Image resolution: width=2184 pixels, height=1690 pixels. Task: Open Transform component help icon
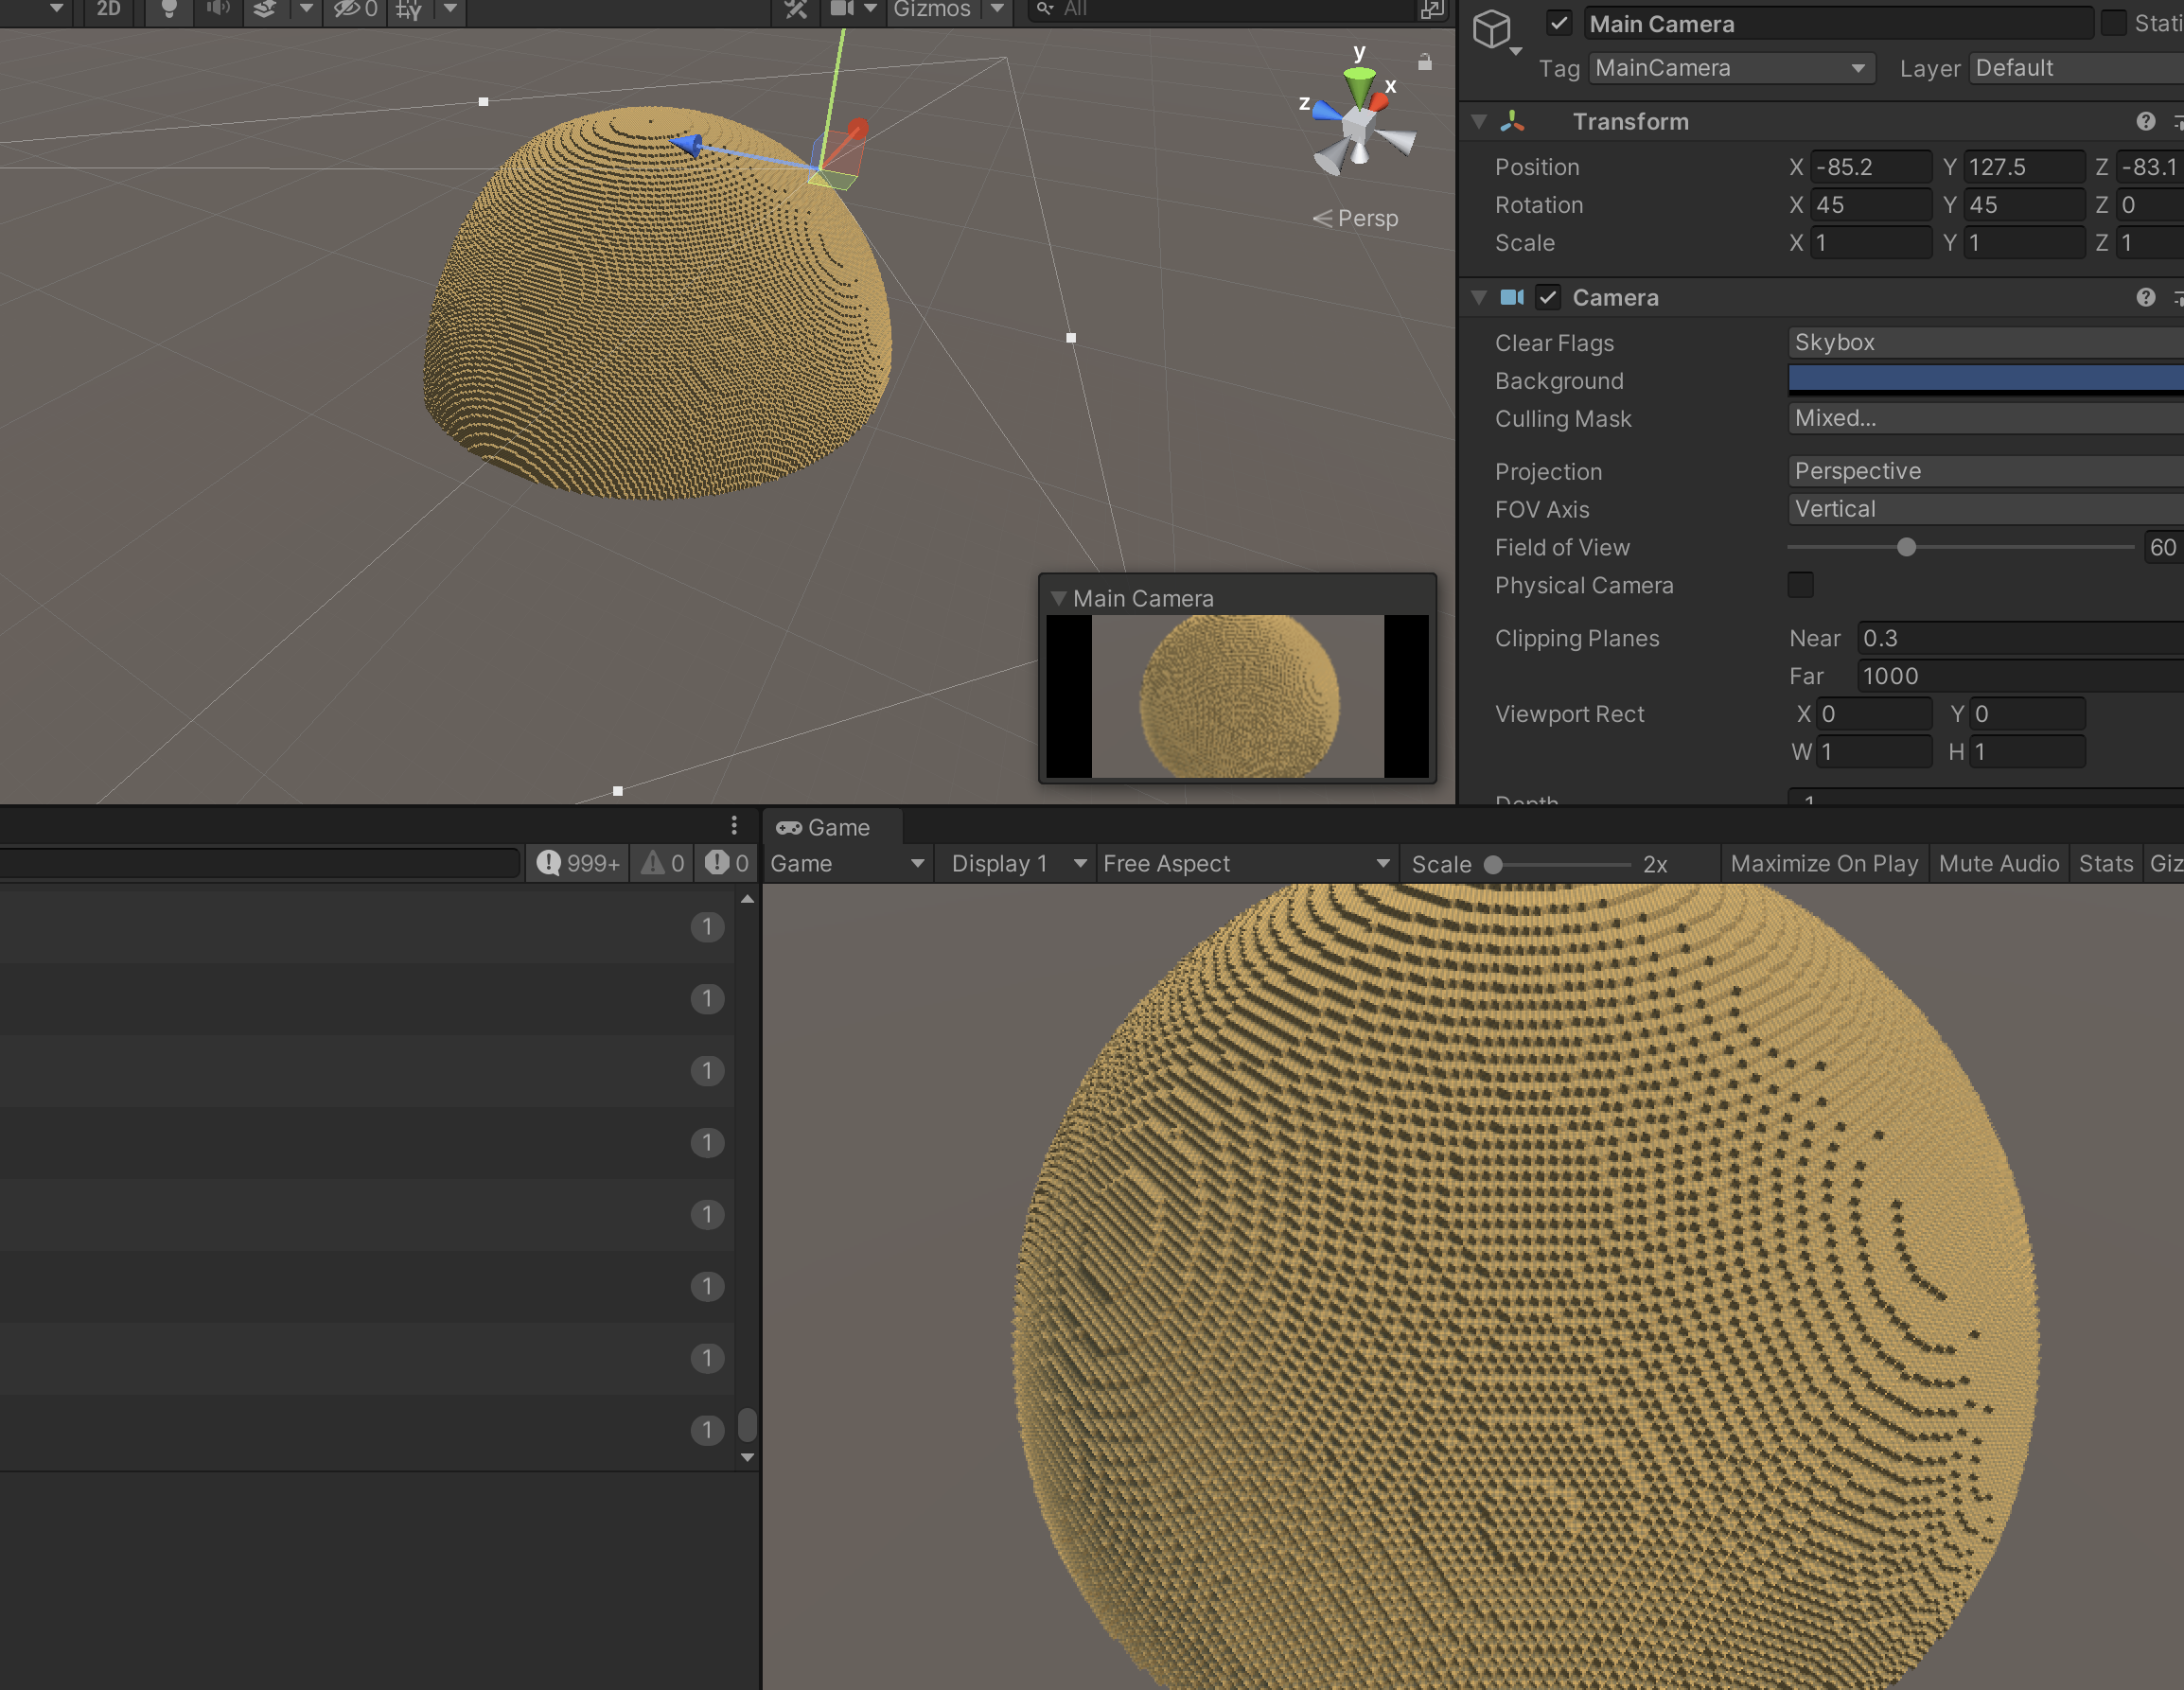2145,121
